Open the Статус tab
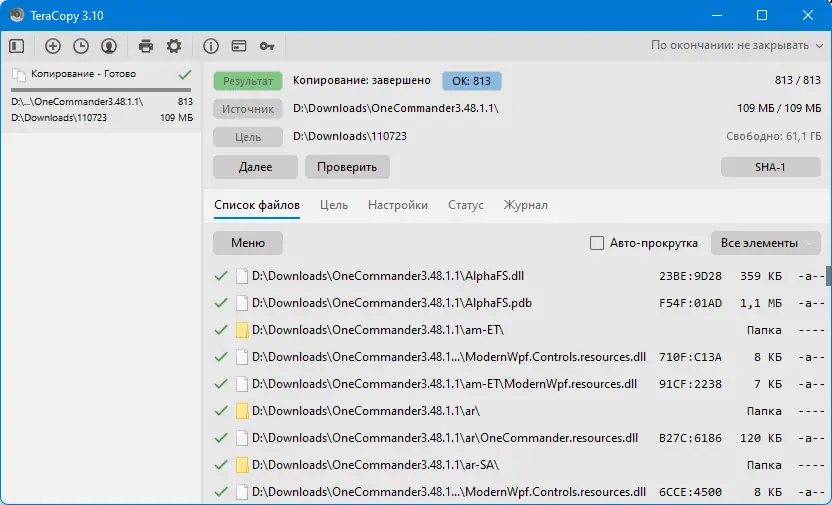 pos(466,205)
